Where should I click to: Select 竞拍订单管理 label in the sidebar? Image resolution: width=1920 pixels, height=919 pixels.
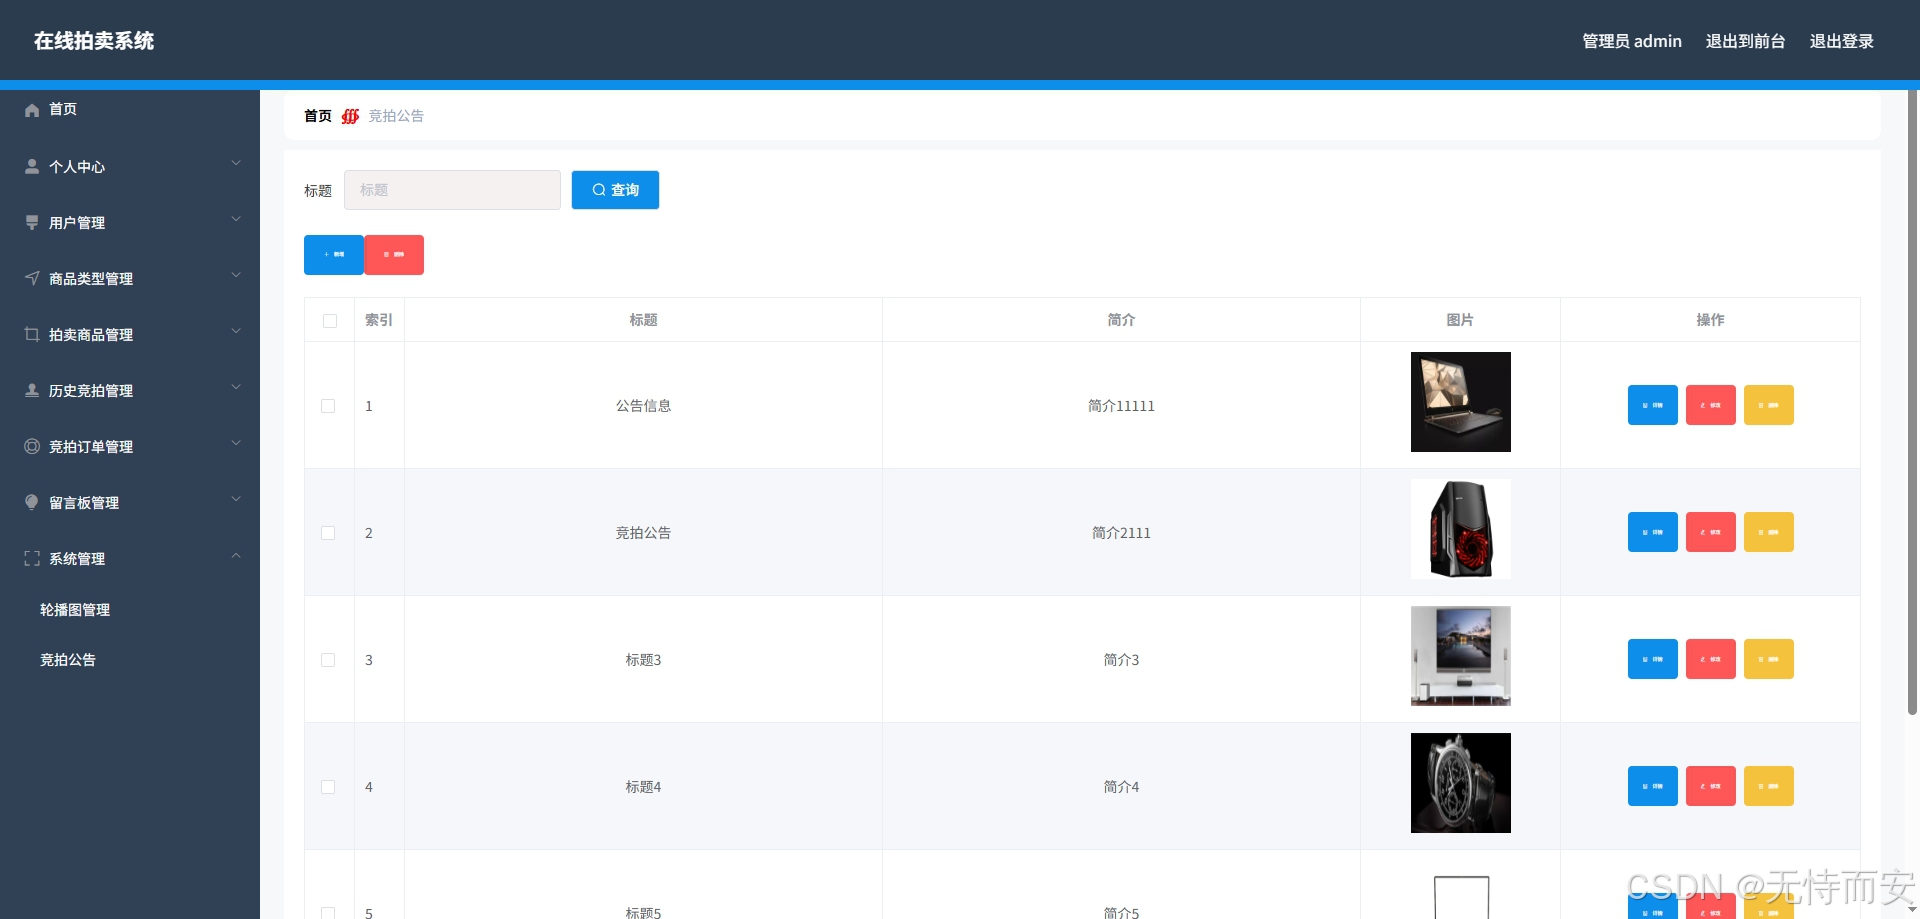tap(91, 447)
